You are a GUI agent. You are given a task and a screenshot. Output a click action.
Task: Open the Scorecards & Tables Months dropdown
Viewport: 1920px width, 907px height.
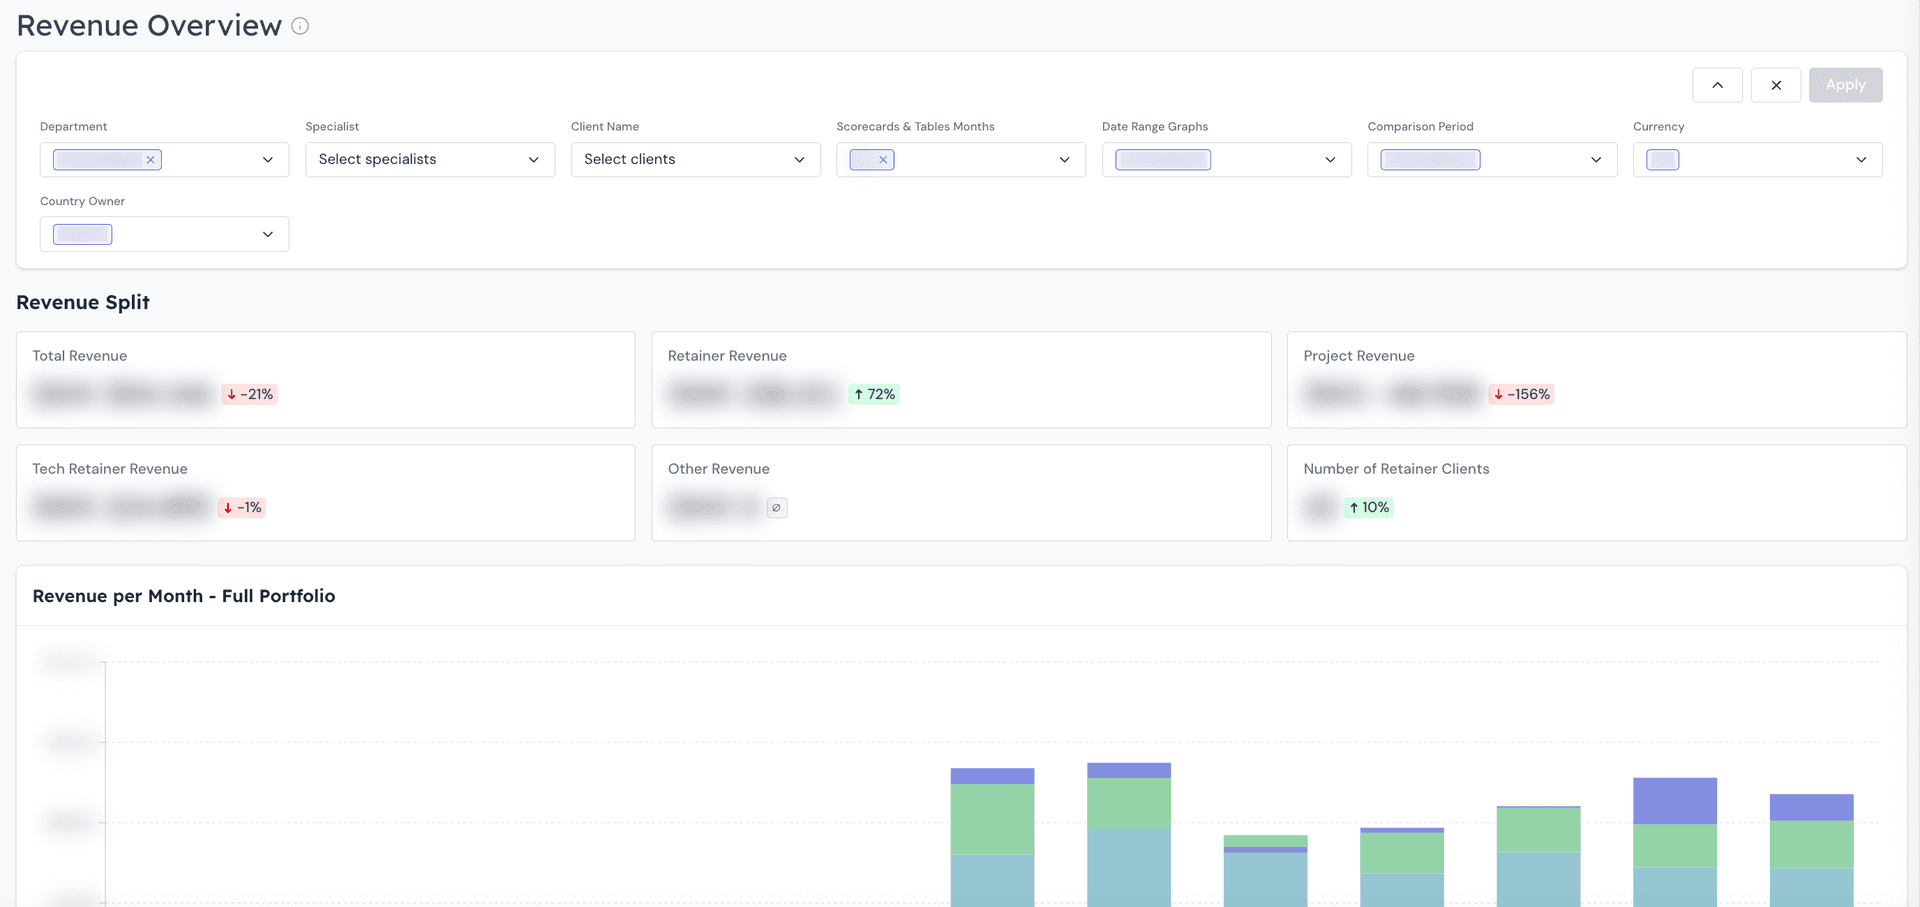1063,159
